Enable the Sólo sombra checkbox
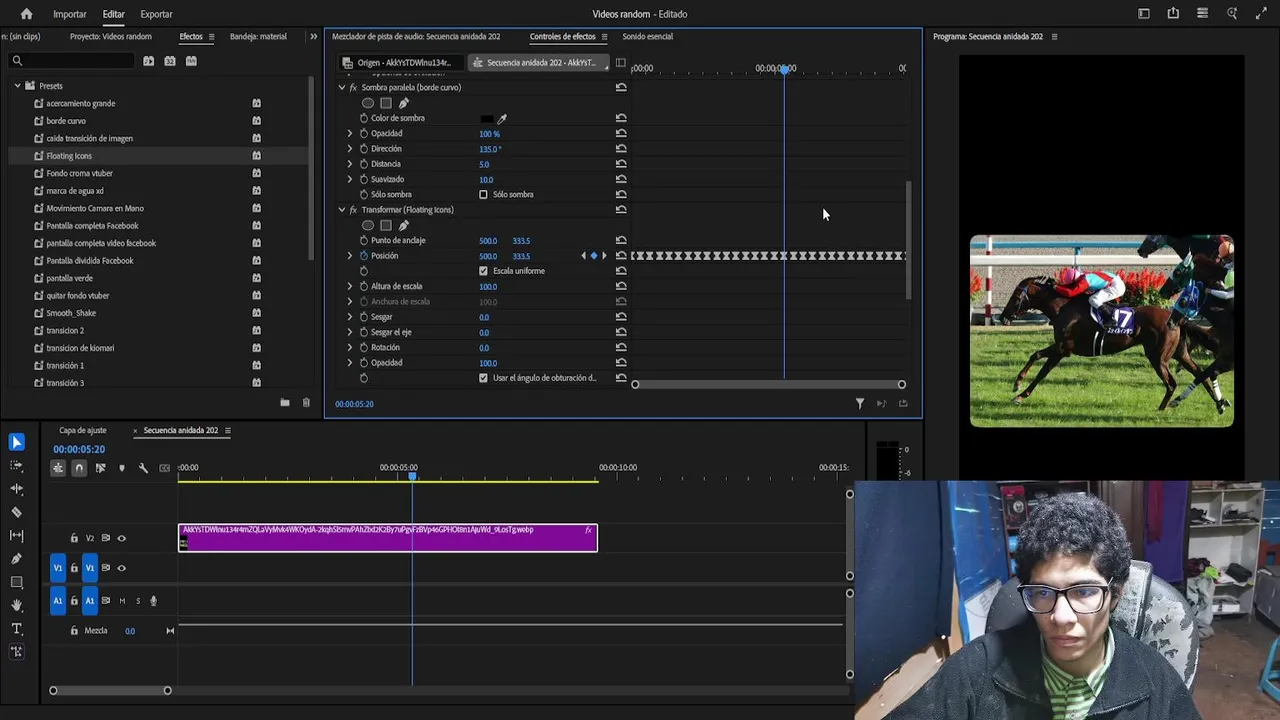Image resolution: width=1280 pixels, height=720 pixels. (483, 194)
